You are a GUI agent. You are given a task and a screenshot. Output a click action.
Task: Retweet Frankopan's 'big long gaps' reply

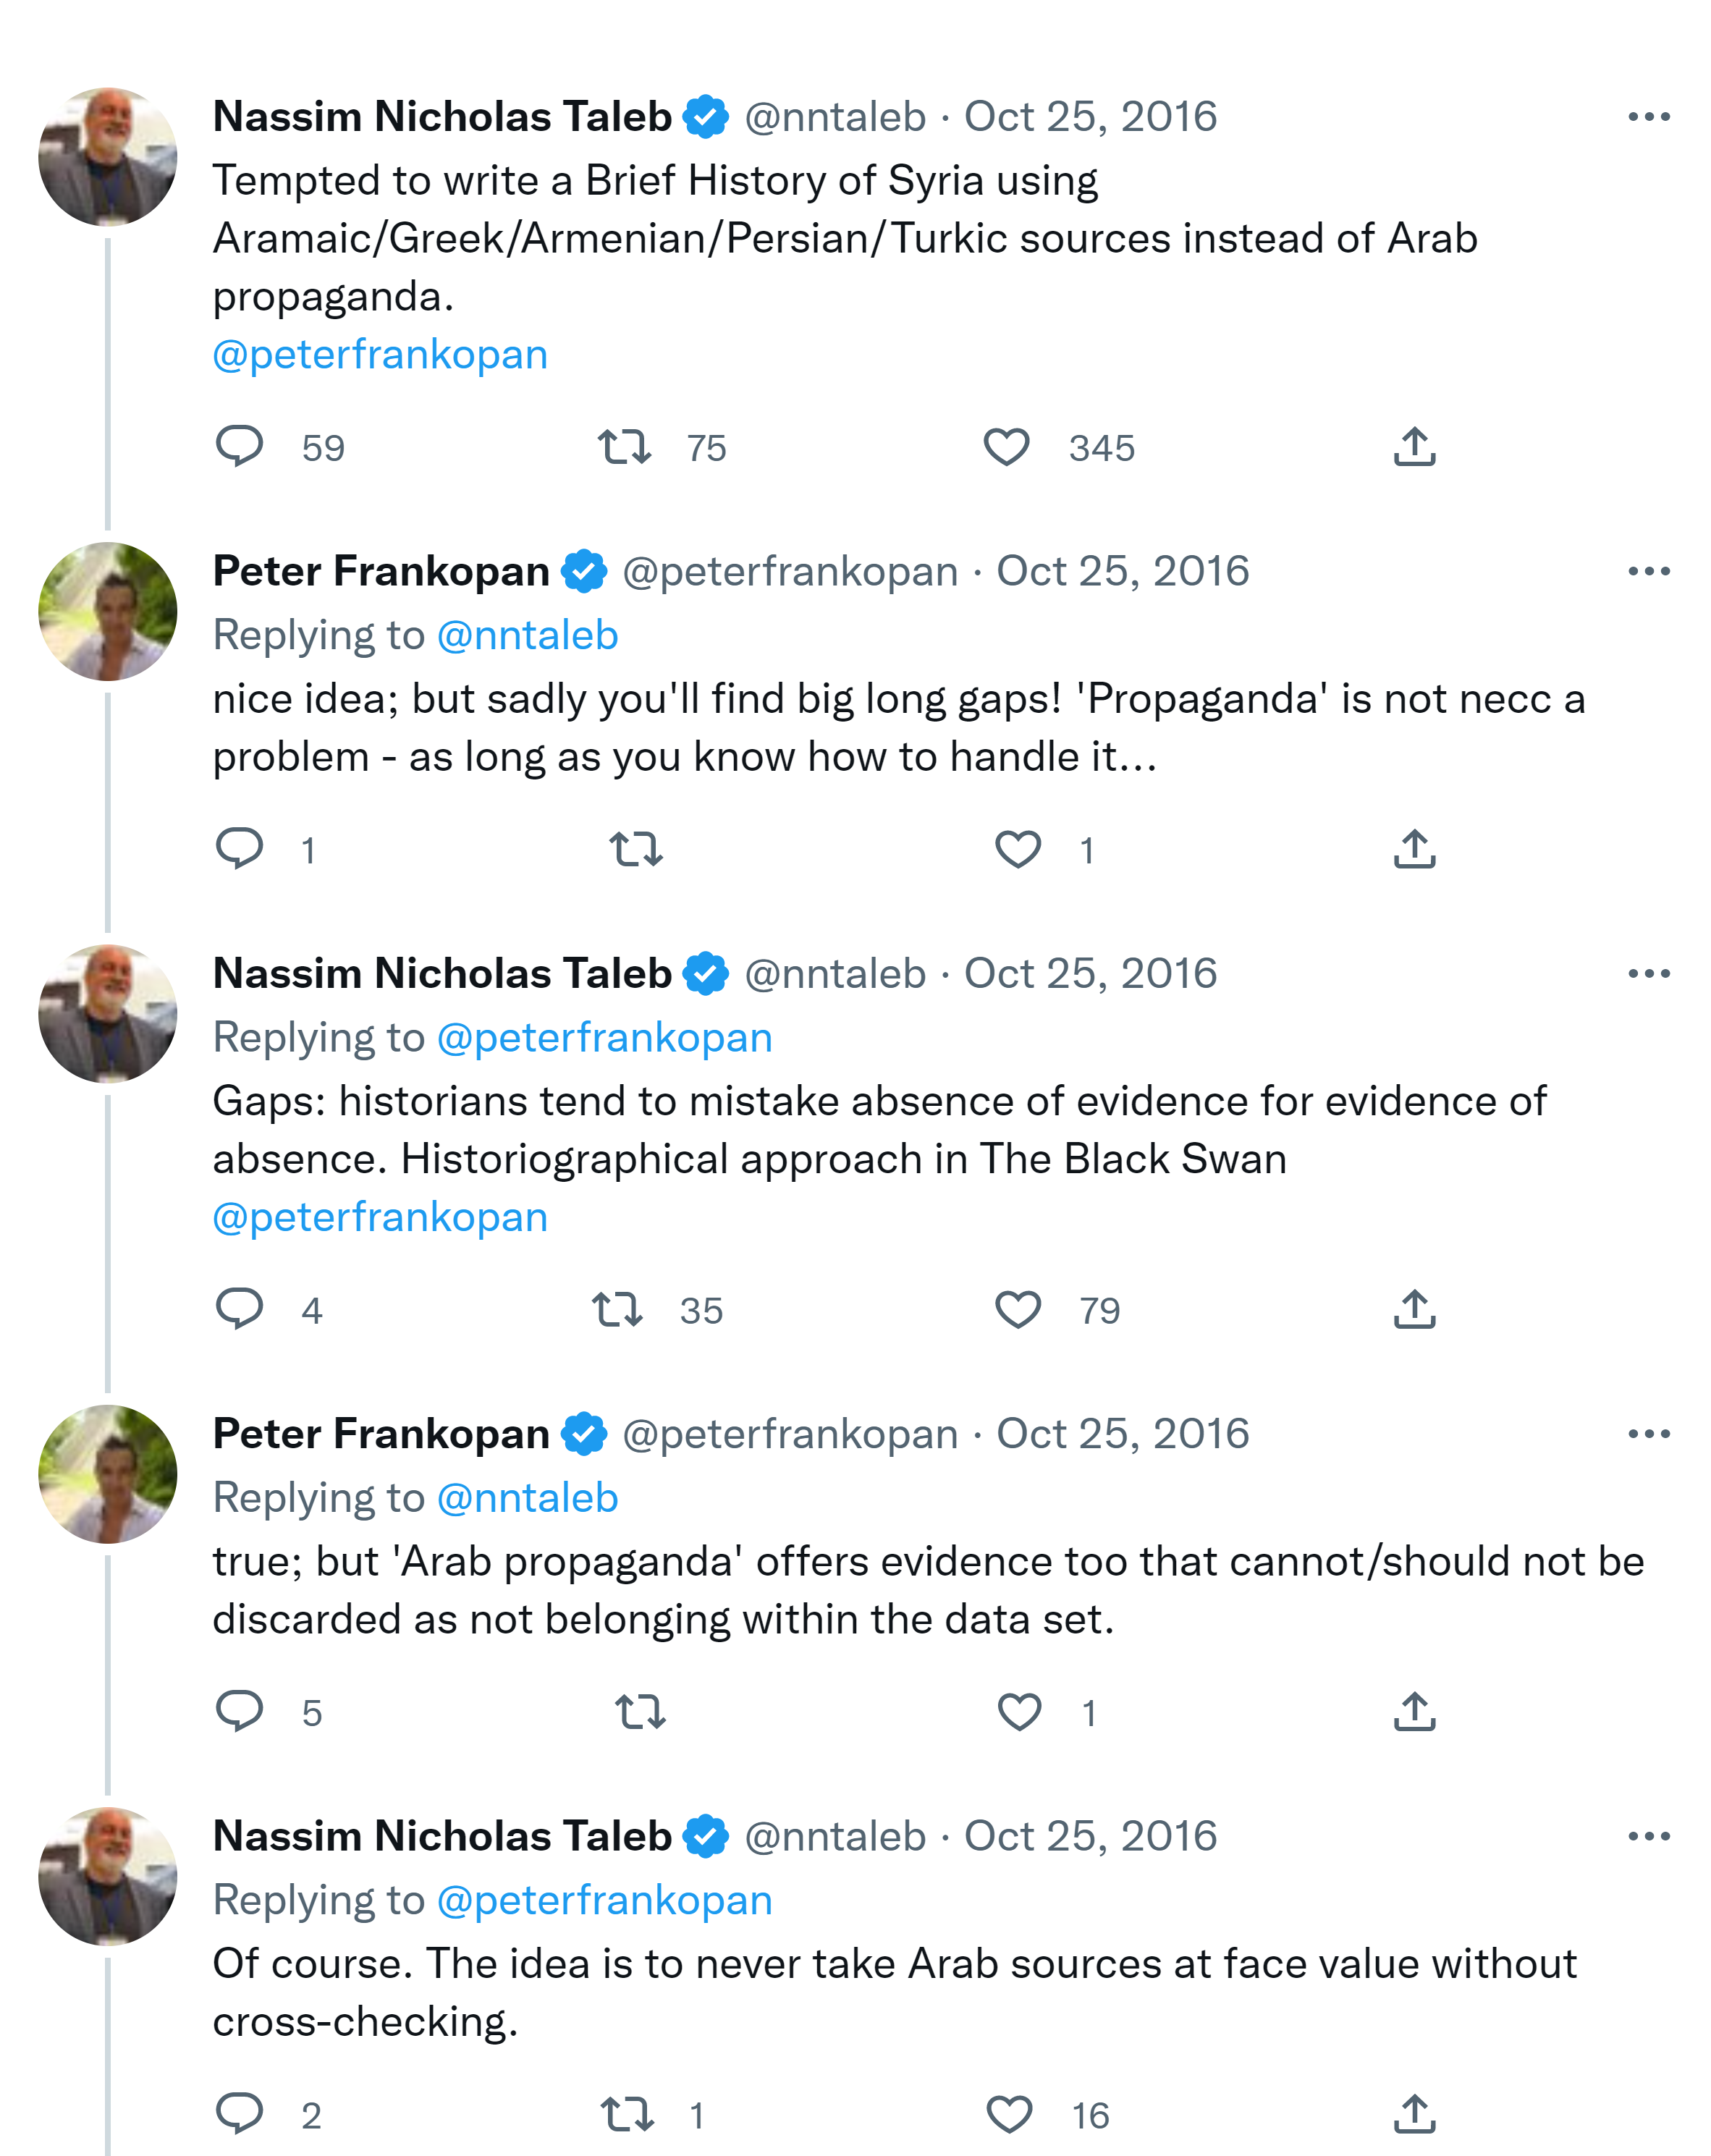[636, 849]
